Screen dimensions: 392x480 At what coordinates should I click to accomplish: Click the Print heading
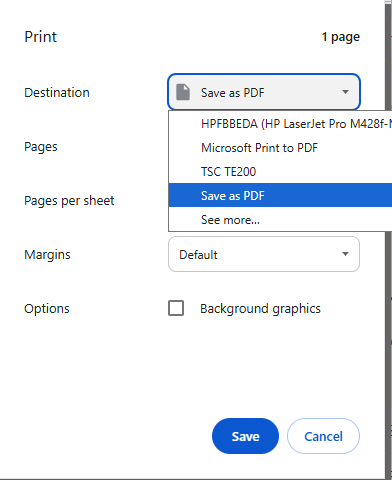[41, 37]
